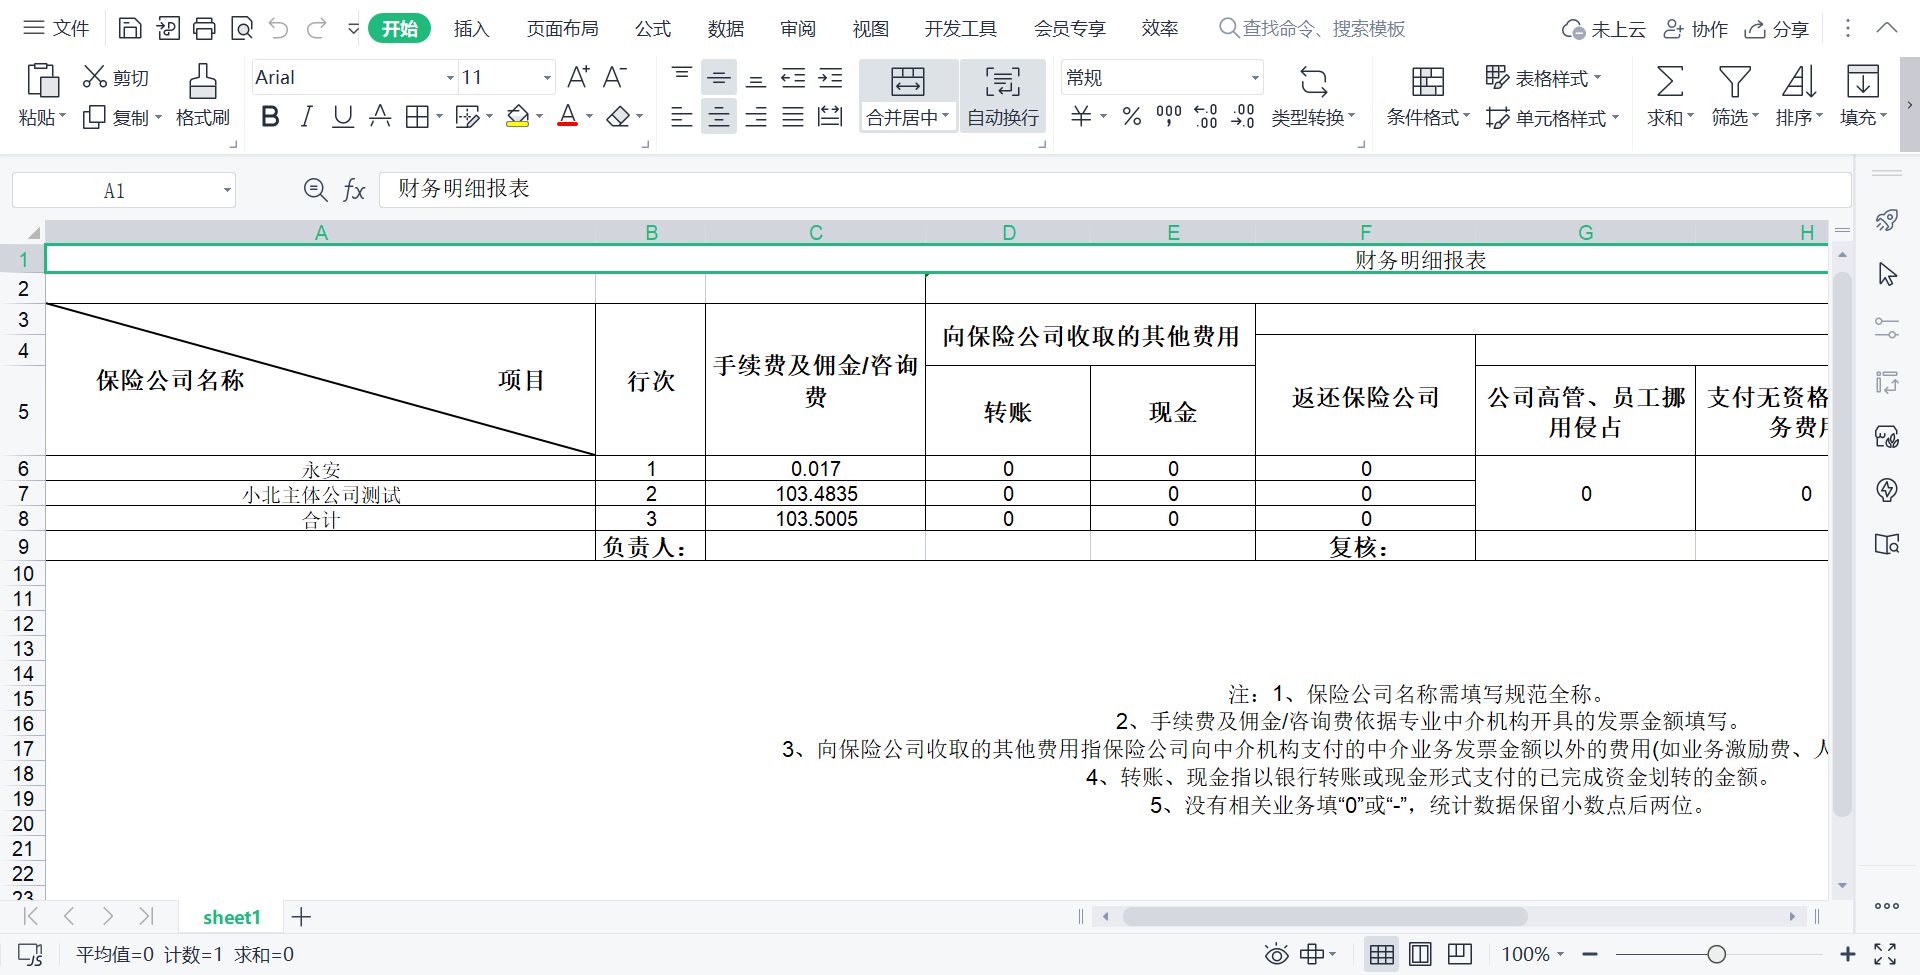Click the command search box
Viewport: 1920px width, 975px height.
[x=1312, y=28]
